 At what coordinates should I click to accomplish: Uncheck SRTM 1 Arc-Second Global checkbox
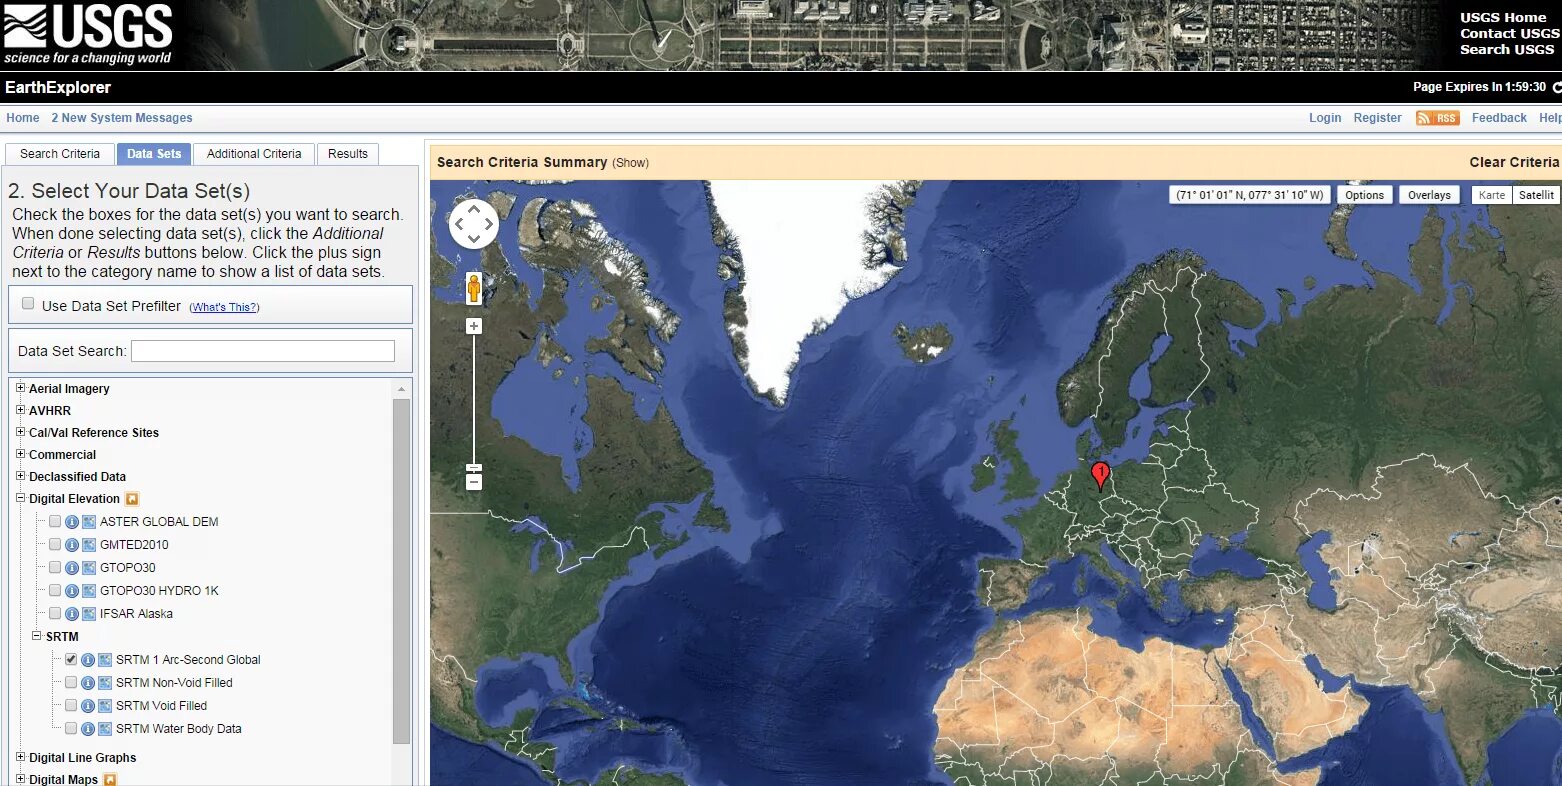click(71, 659)
